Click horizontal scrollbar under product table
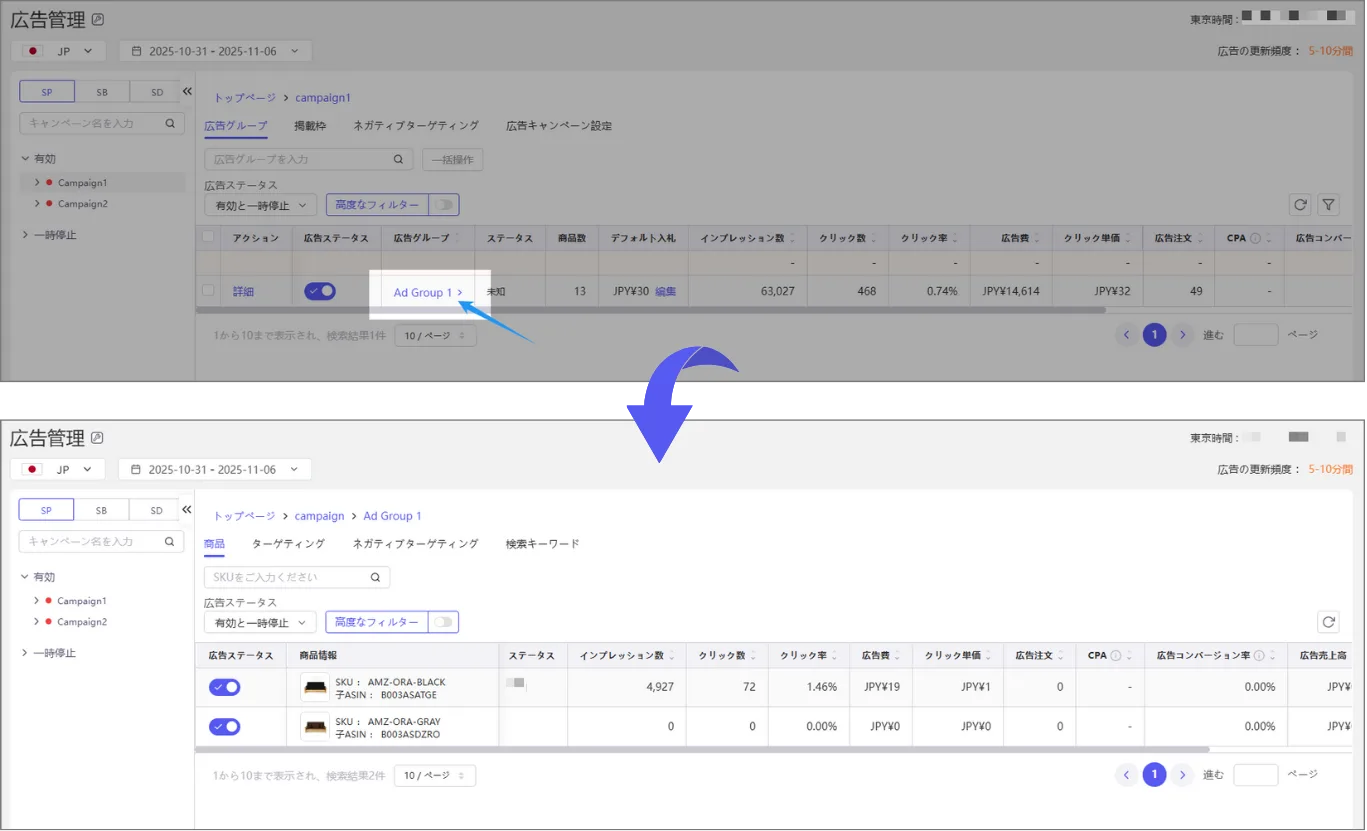1367x831 pixels. pyautogui.click(x=702, y=749)
